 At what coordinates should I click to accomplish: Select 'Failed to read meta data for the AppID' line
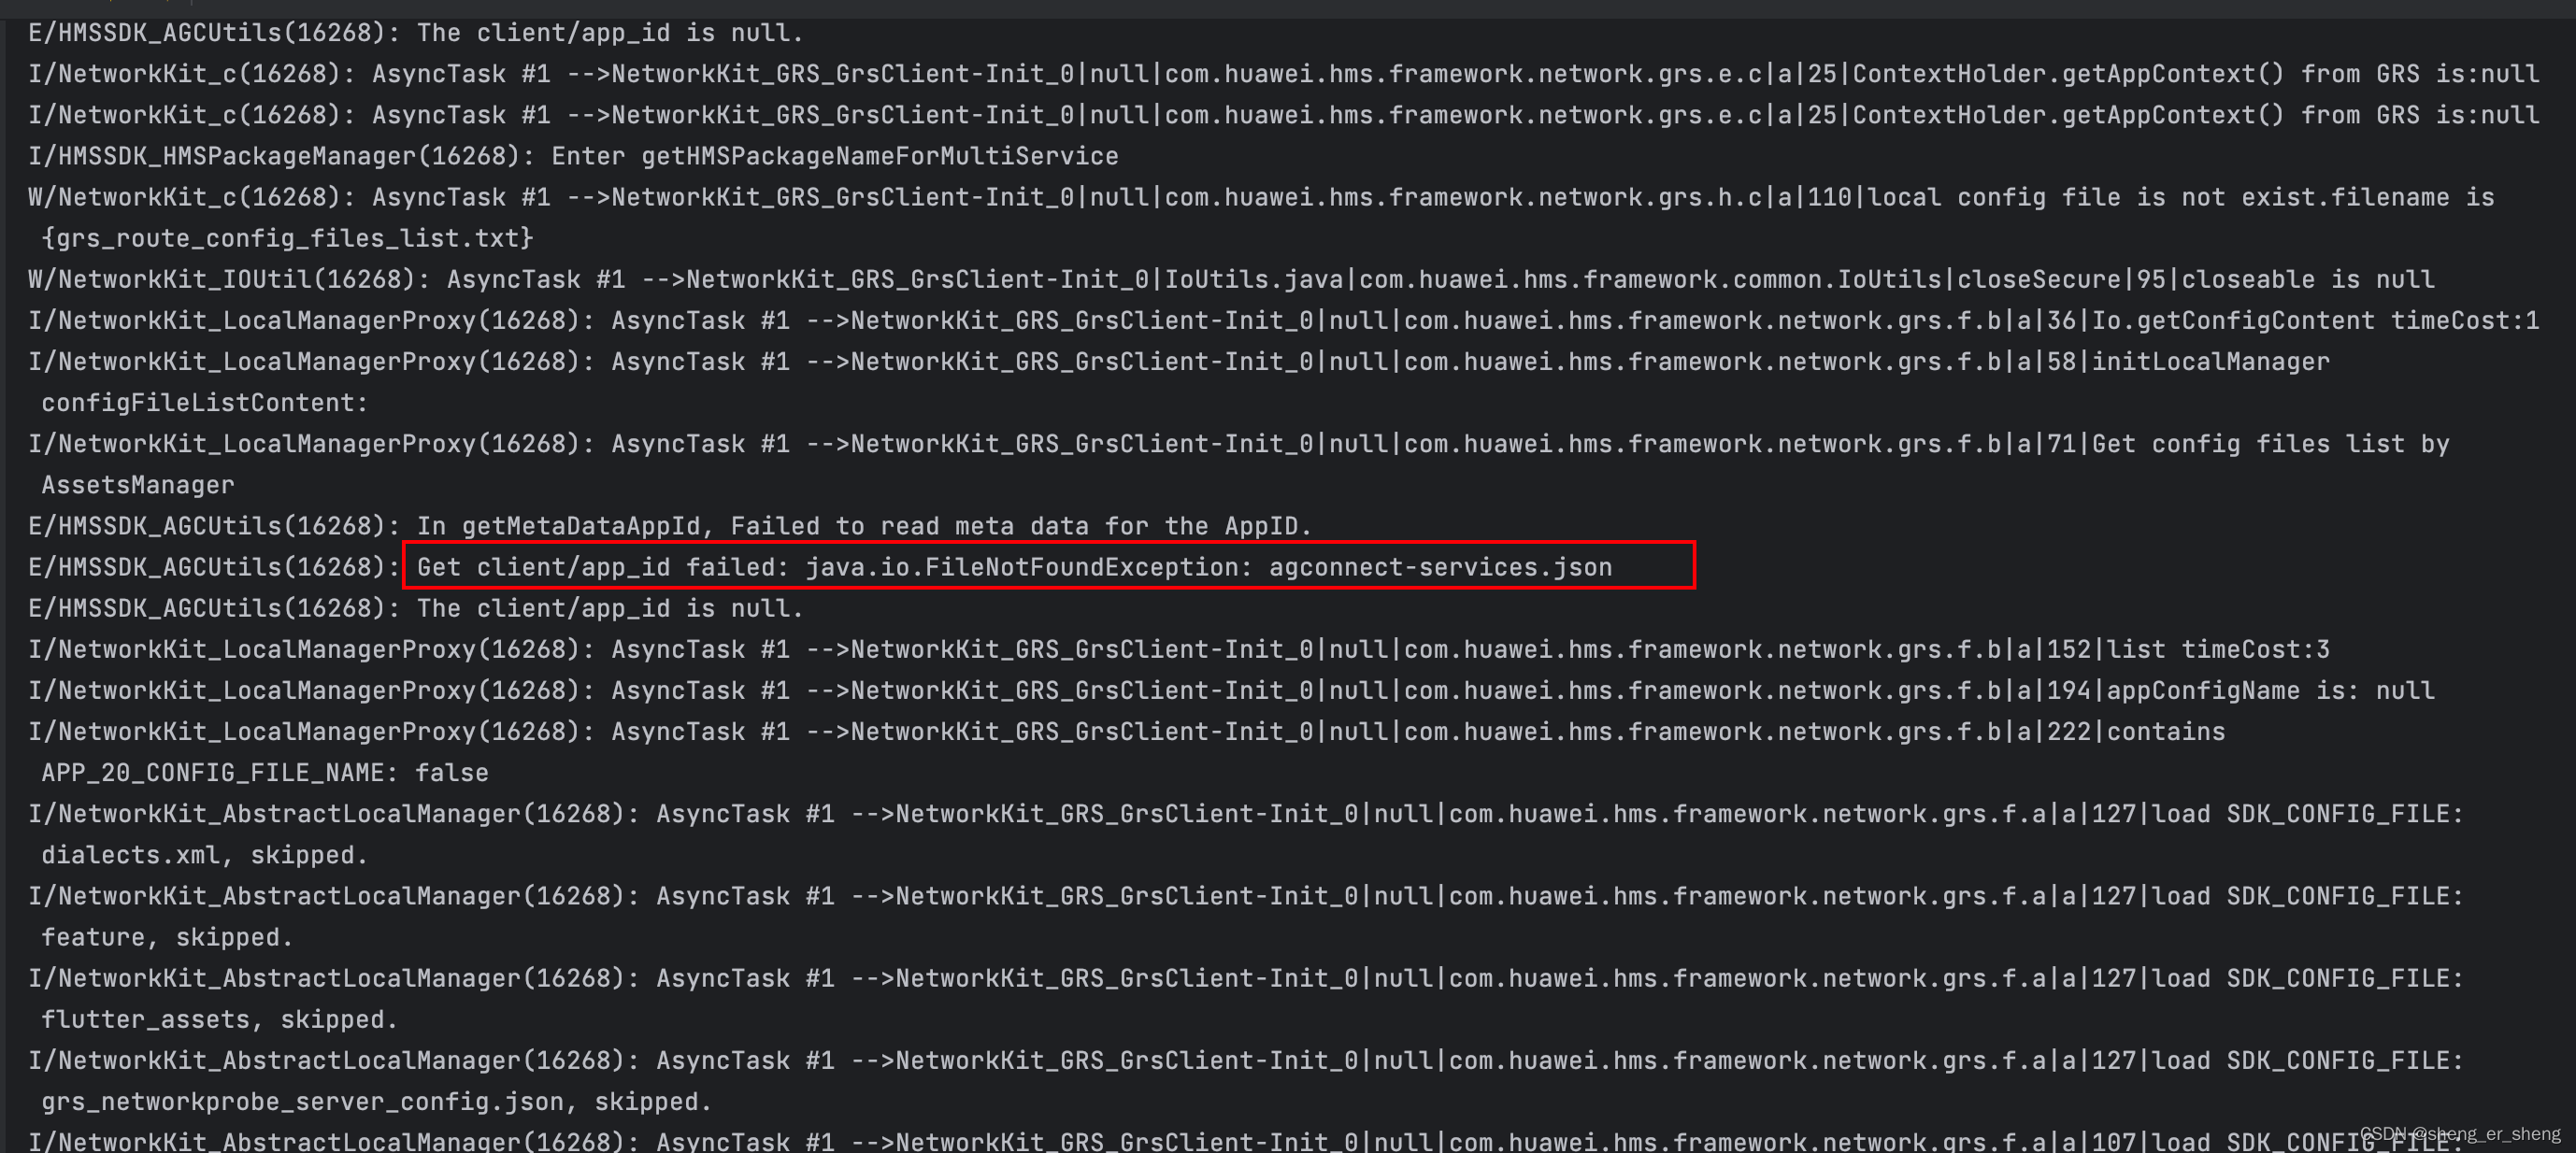pos(669,526)
